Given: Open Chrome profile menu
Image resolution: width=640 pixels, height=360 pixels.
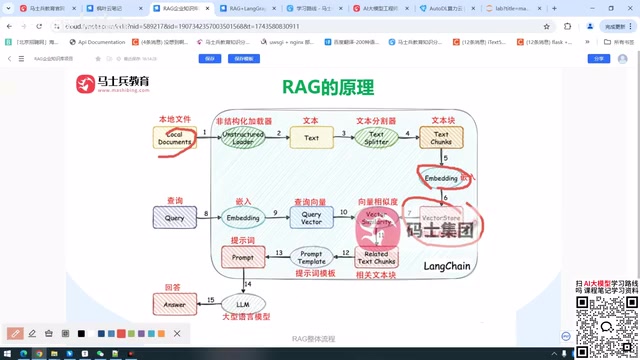Looking at the screenshot, I should (590, 26).
